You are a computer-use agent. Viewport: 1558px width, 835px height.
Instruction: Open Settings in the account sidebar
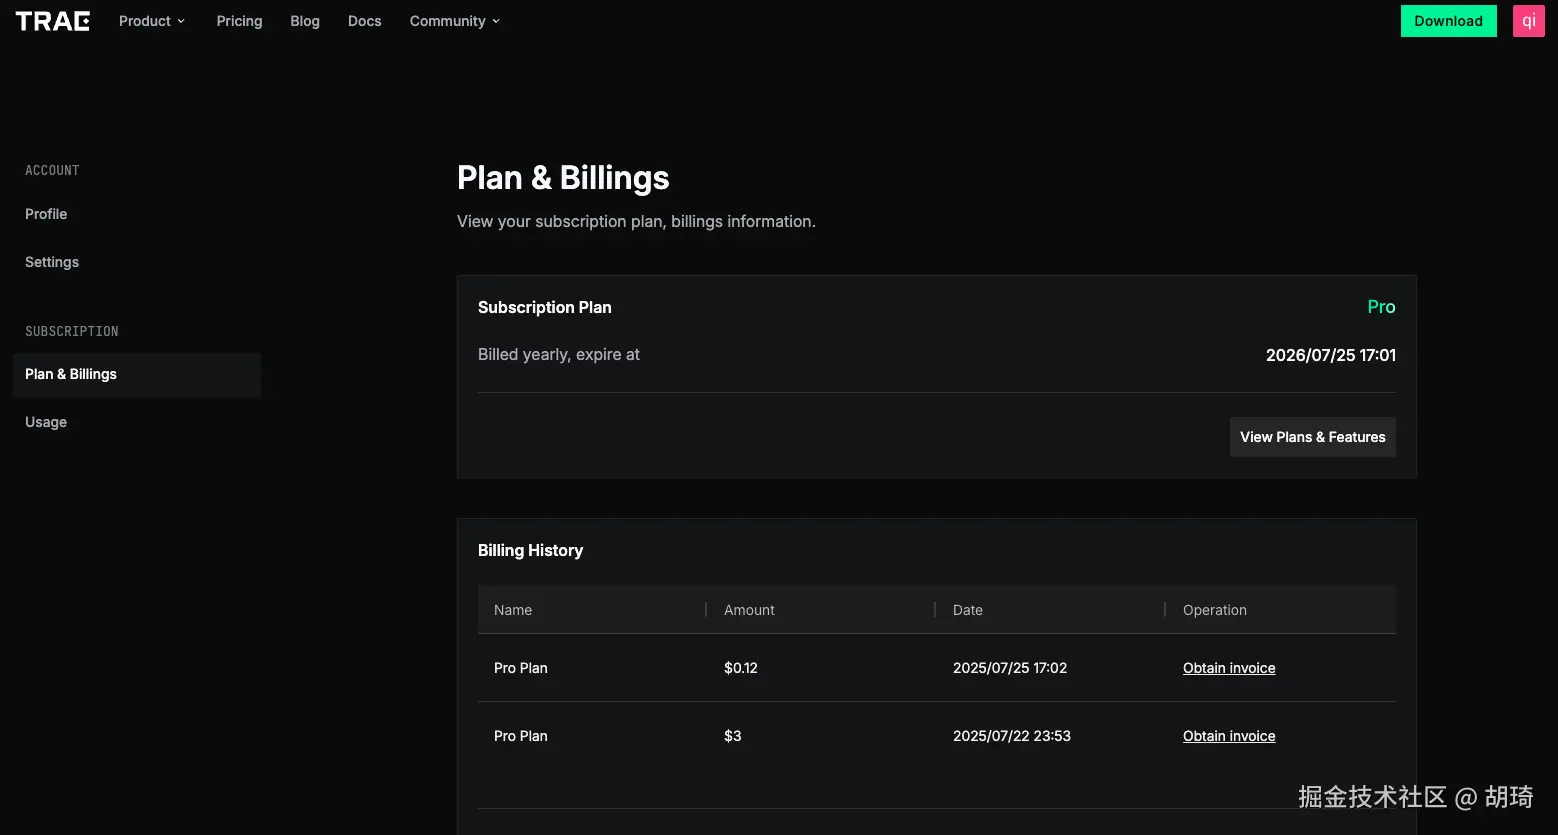(x=52, y=262)
